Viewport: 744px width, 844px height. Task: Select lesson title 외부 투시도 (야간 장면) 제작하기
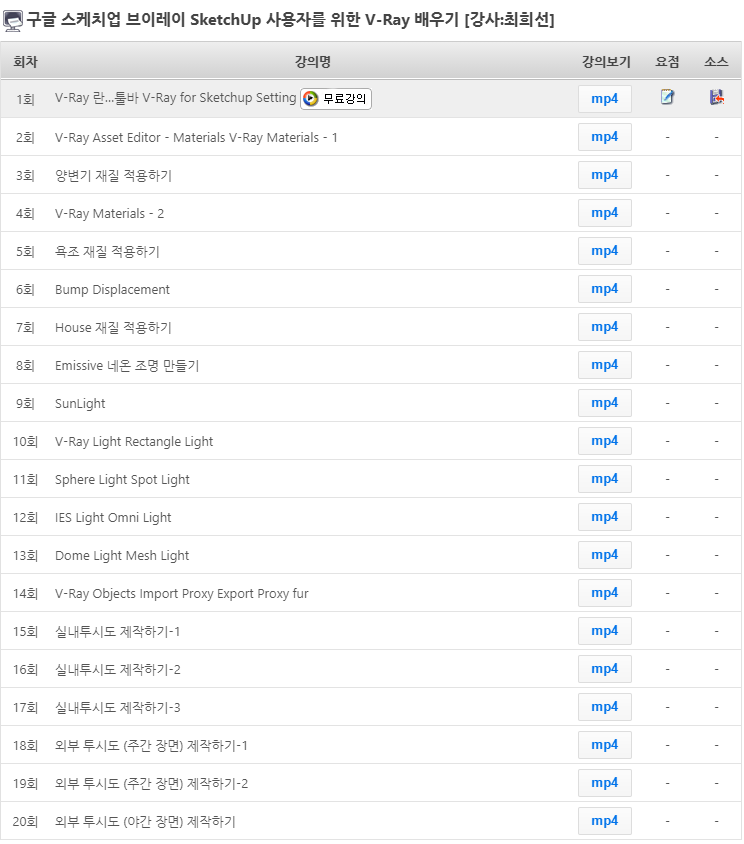coord(145,821)
